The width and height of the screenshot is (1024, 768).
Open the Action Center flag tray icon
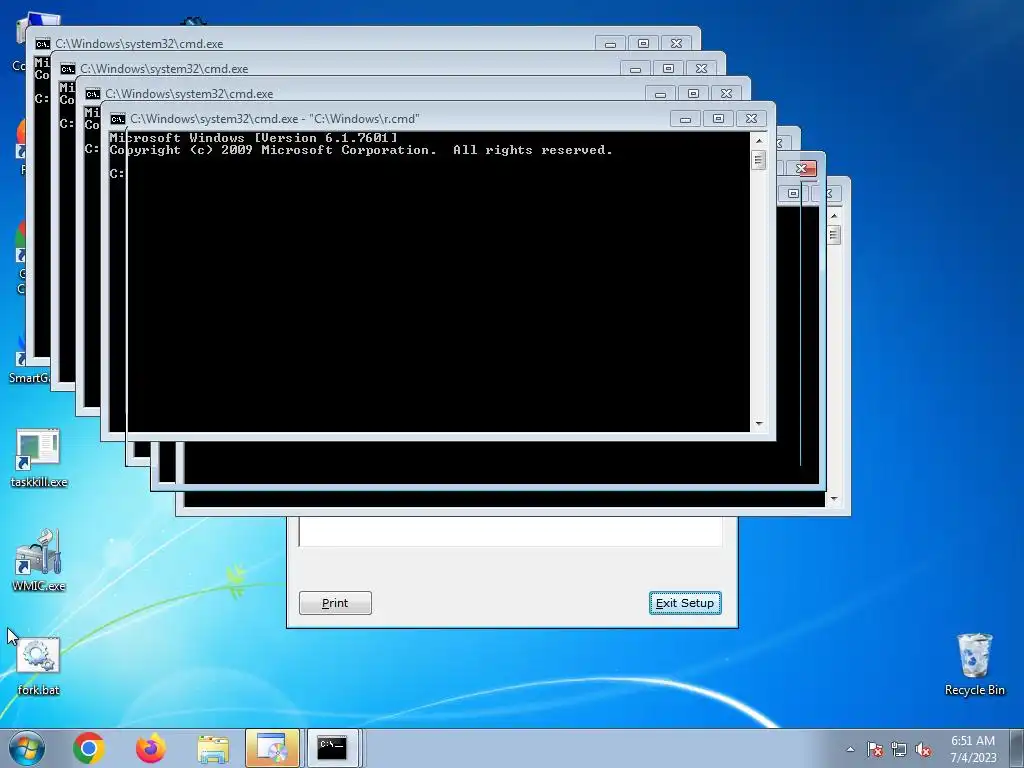tap(875, 749)
